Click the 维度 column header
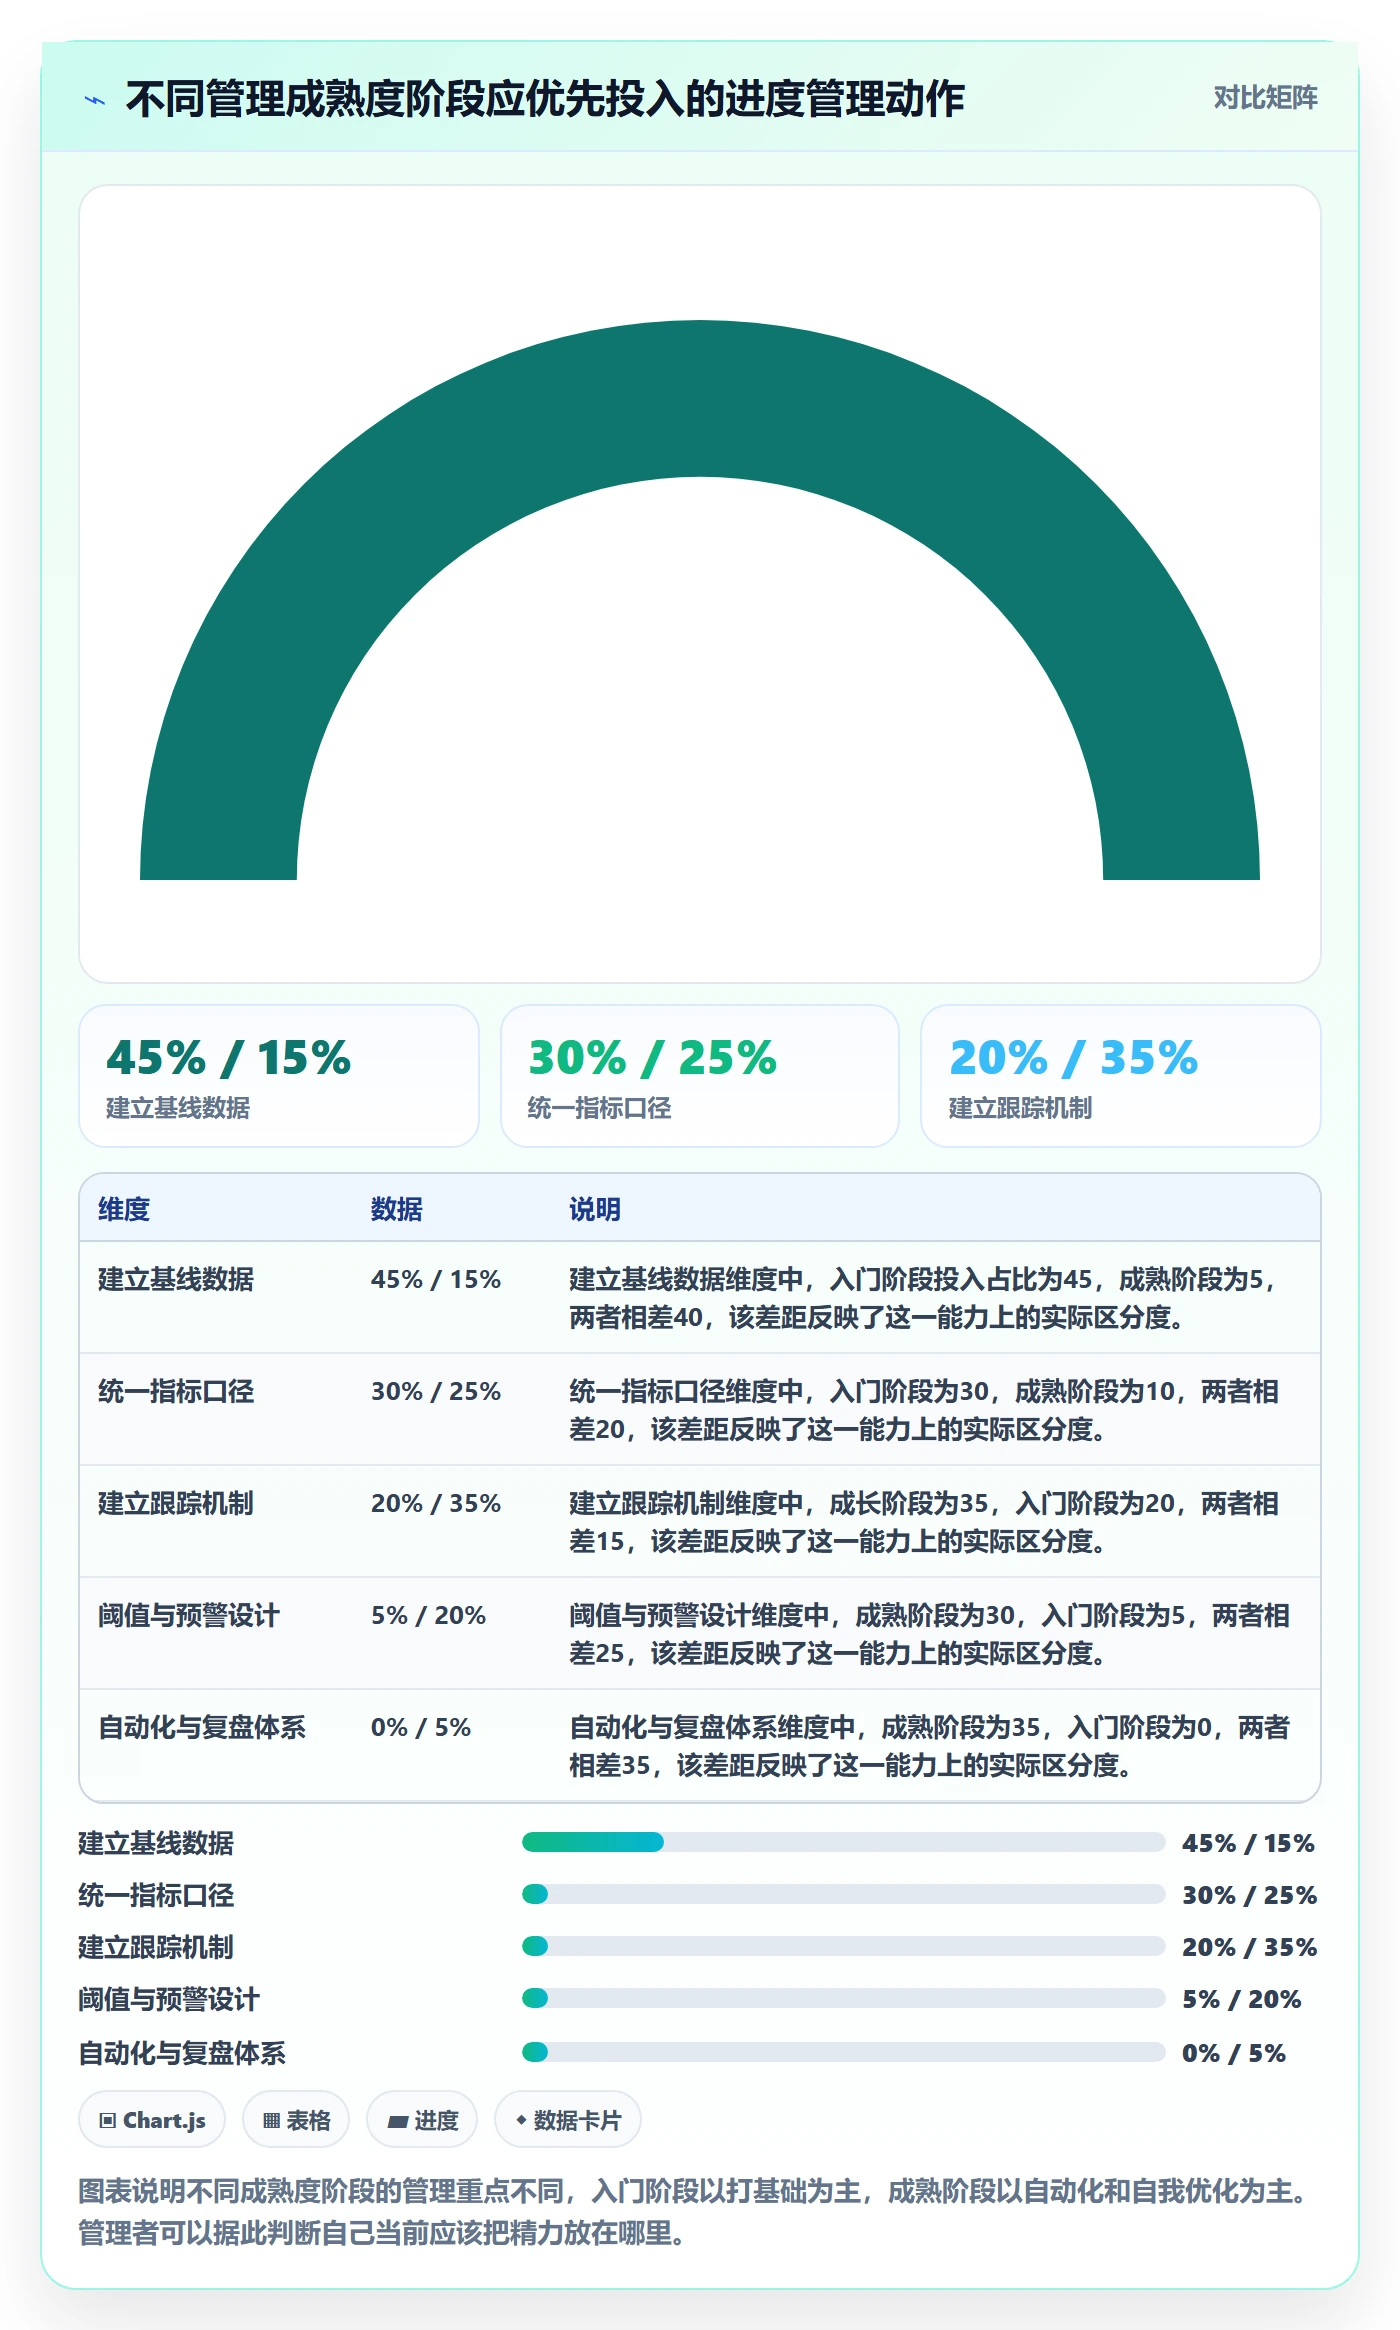 coord(124,1209)
